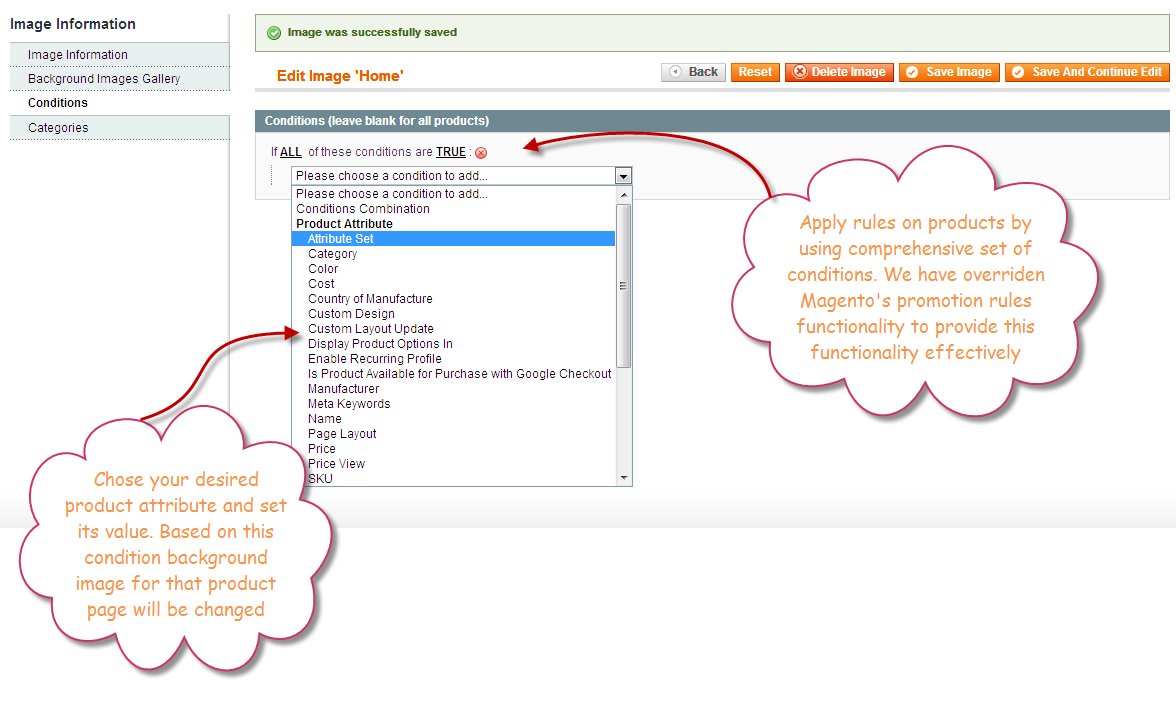
Task: Click the dropdown list scroll down arrow
Action: [x=625, y=478]
